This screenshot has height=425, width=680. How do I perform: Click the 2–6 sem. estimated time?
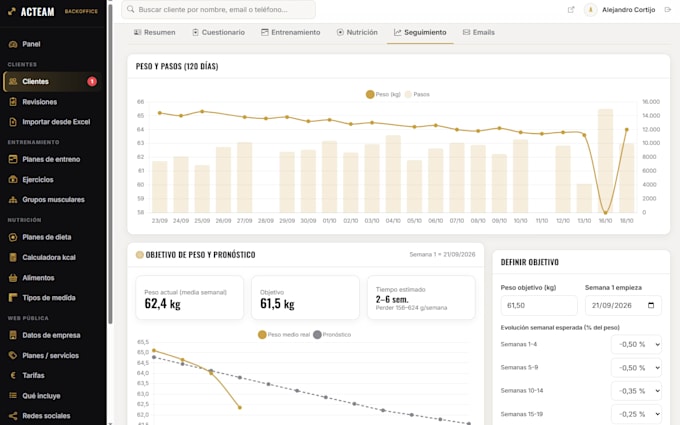click(x=392, y=299)
